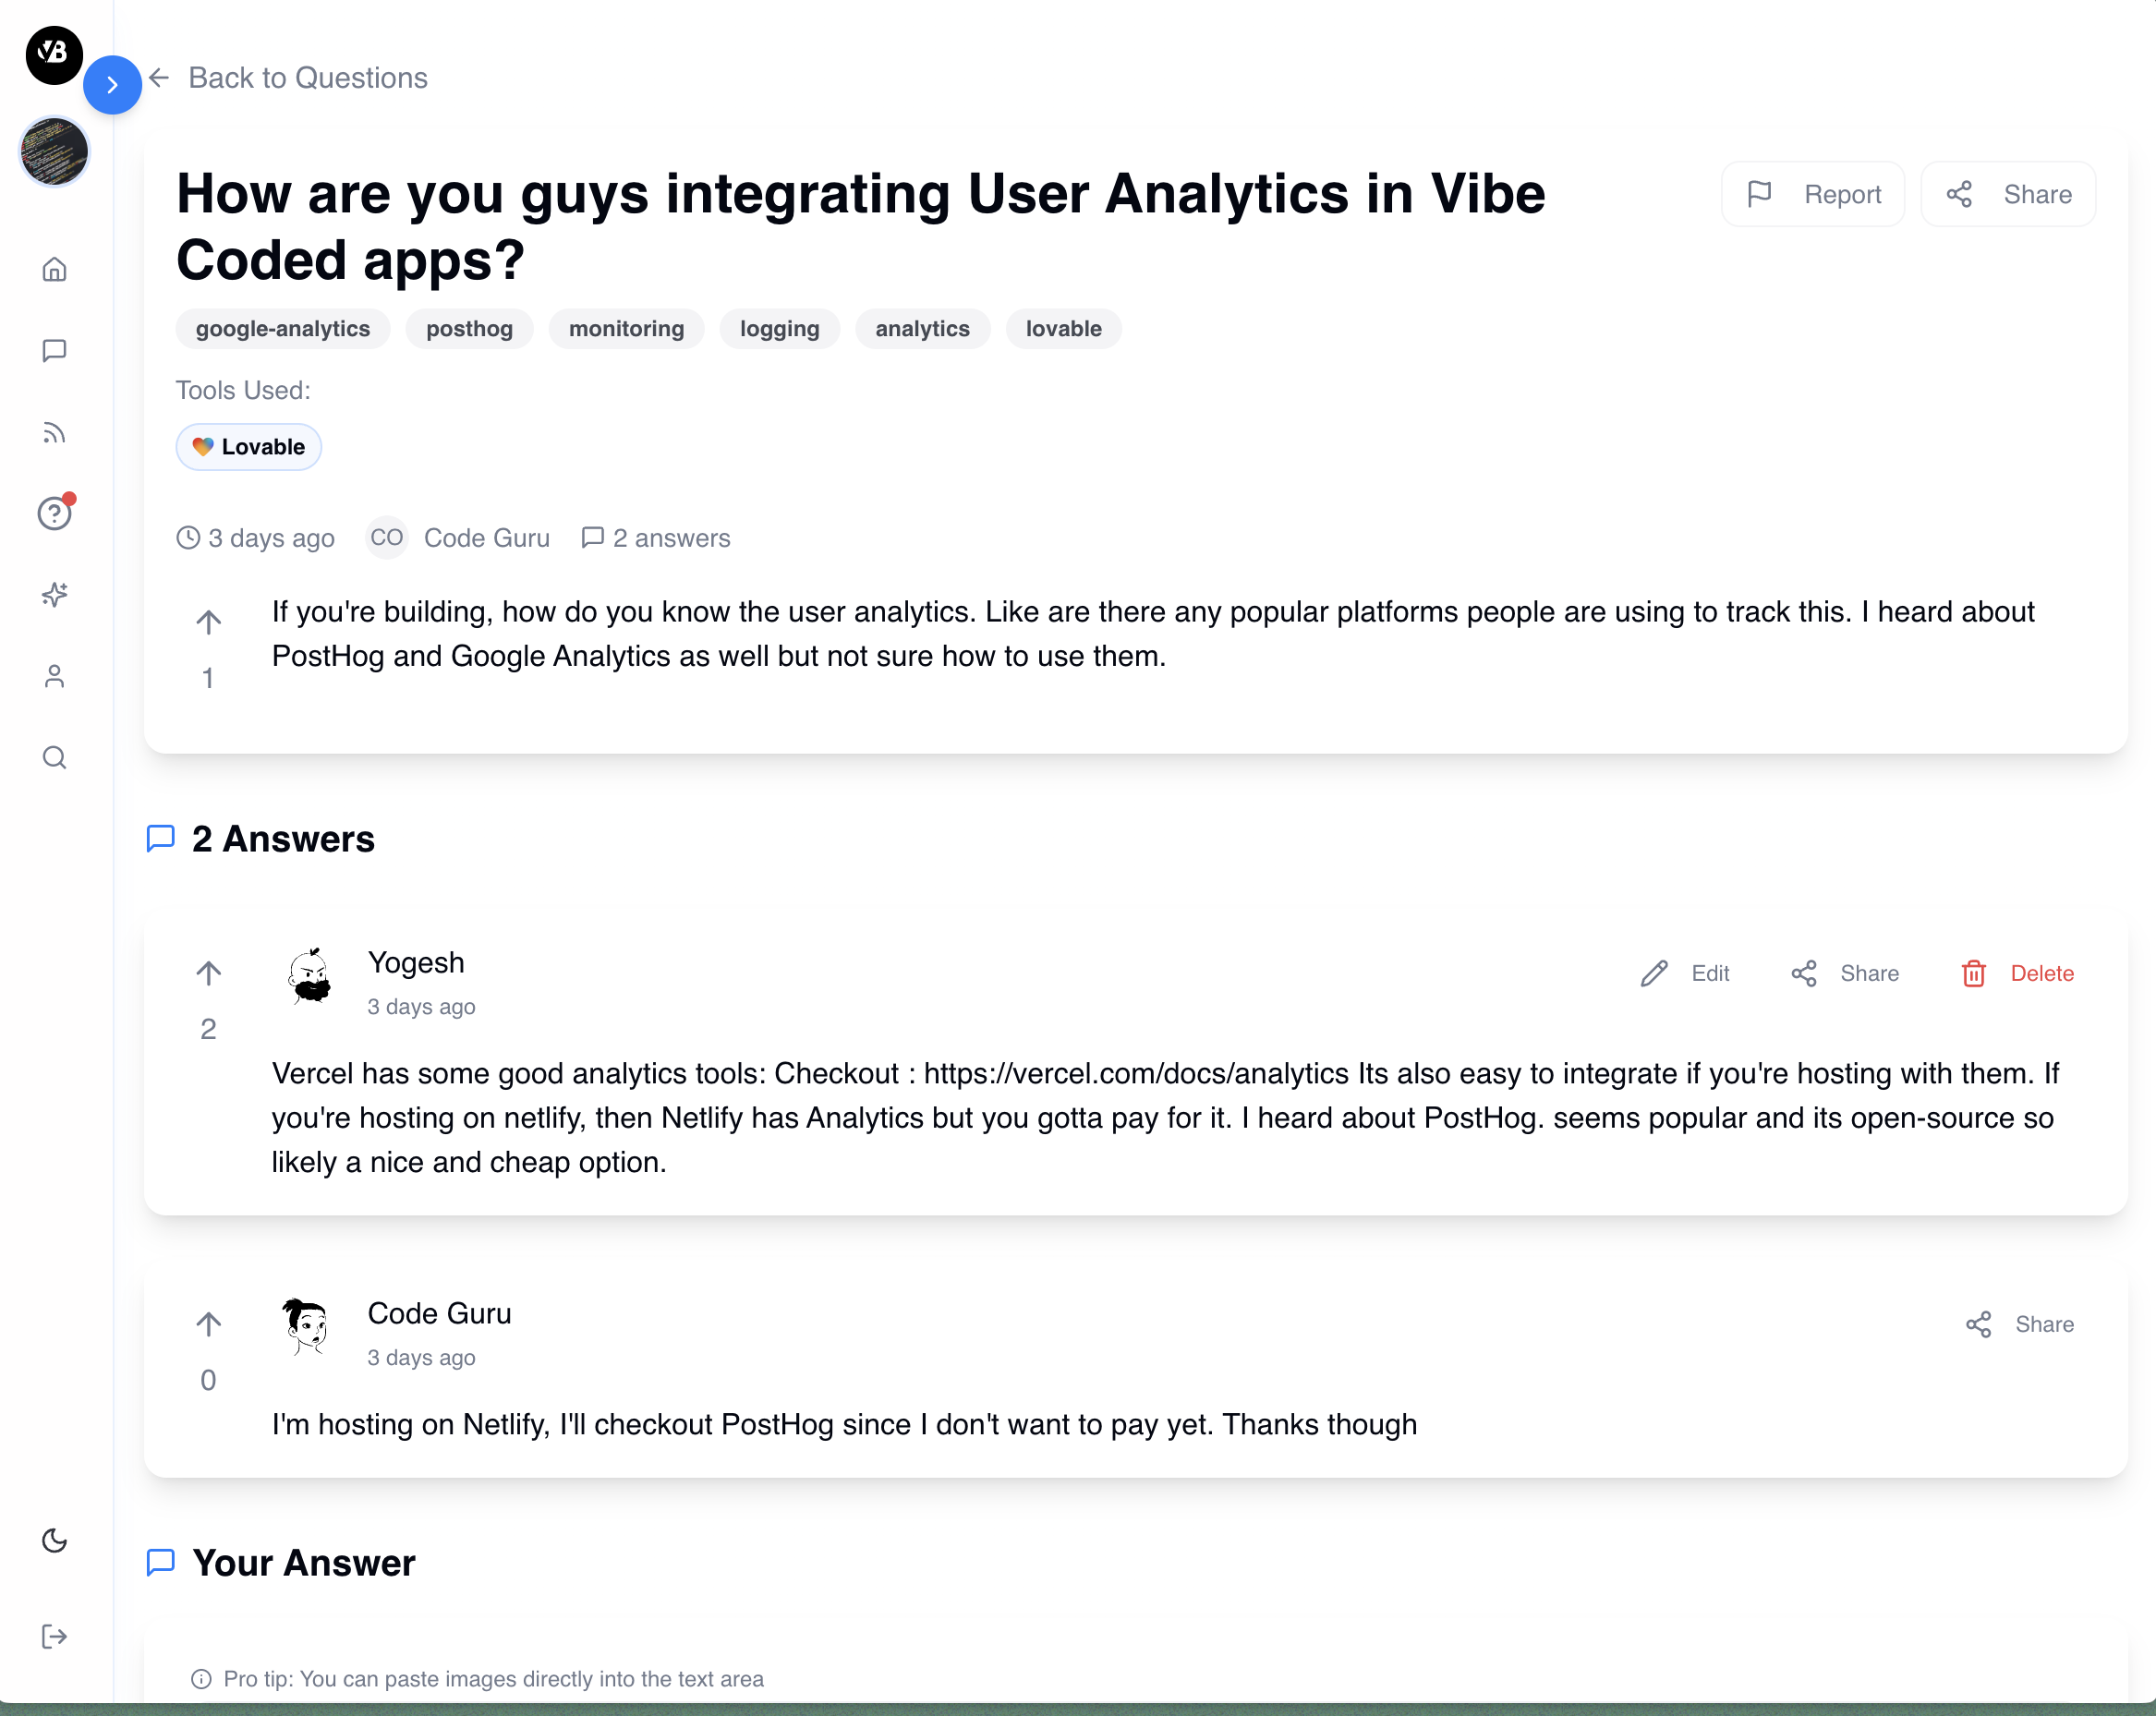
Task: Open the RSS feed sidebar icon
Action: click(x=55, y=432)
